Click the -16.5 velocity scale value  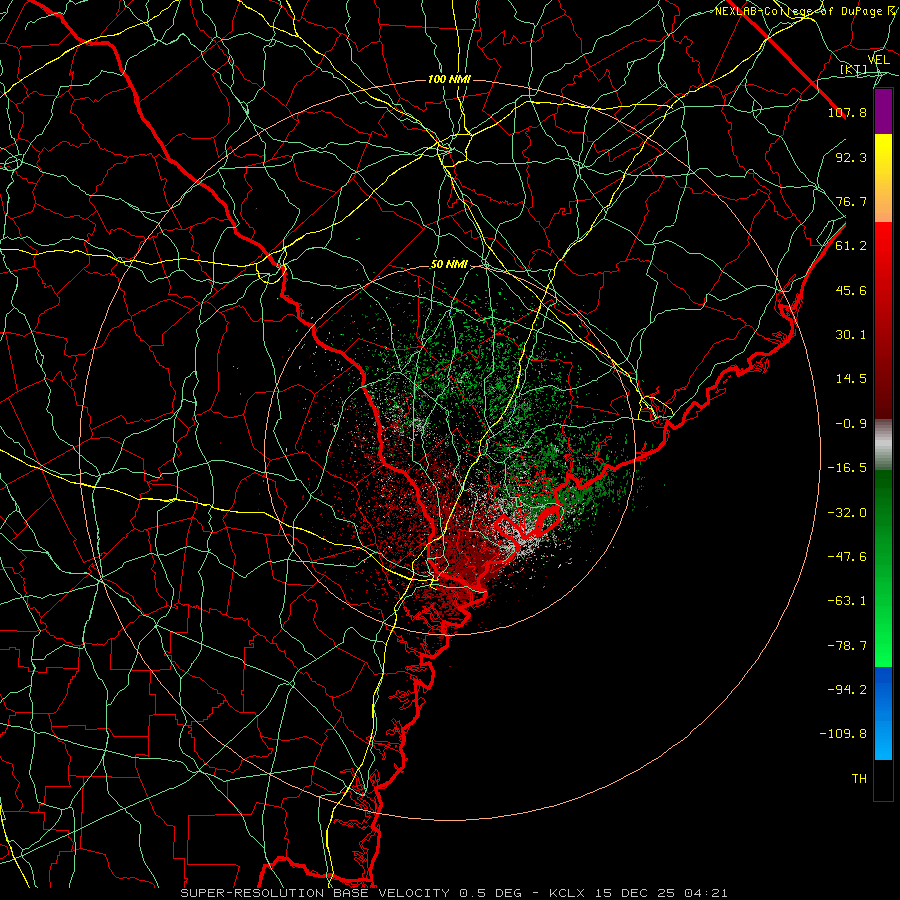[x=847, y=468]
